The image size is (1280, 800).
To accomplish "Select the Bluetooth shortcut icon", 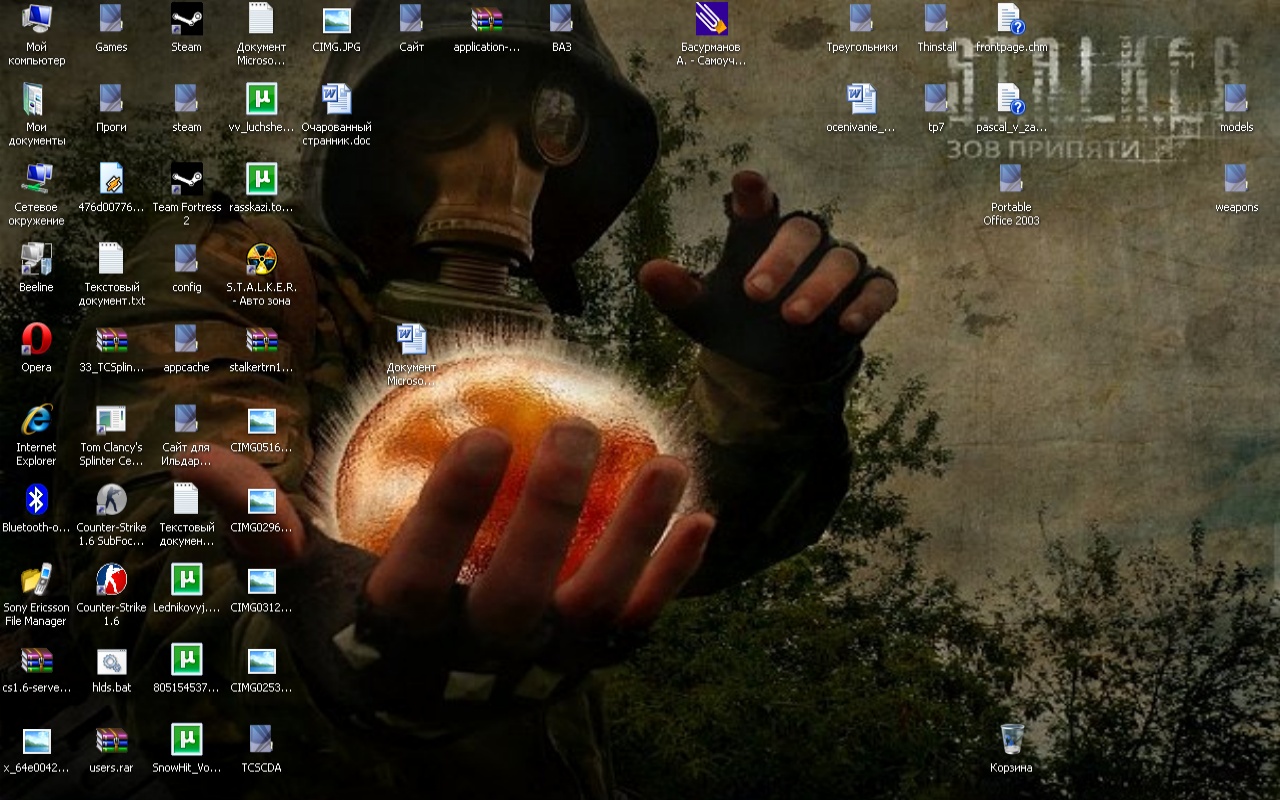I will click(x=37, y=498).
